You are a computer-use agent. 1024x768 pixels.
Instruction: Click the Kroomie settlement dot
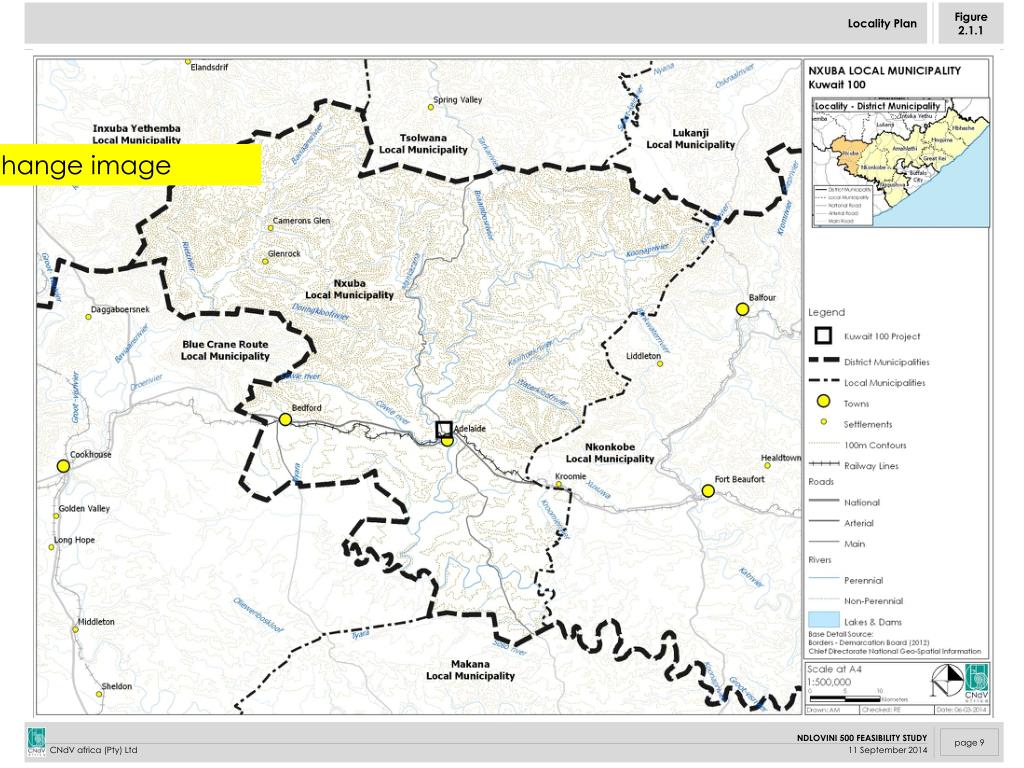(x=559, y=485)
